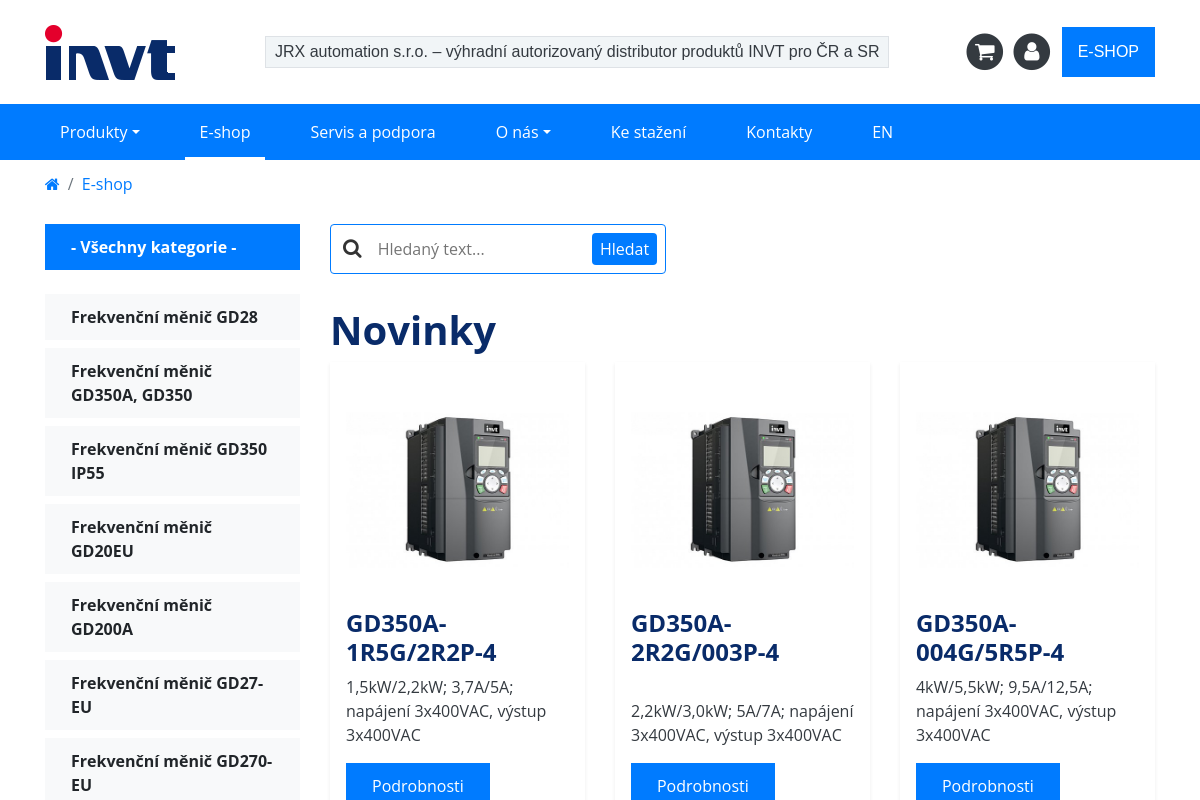The width and height of the screenshot is (1200, 800).
Task: Go to Ke stažení page
Action: point(648,132)
